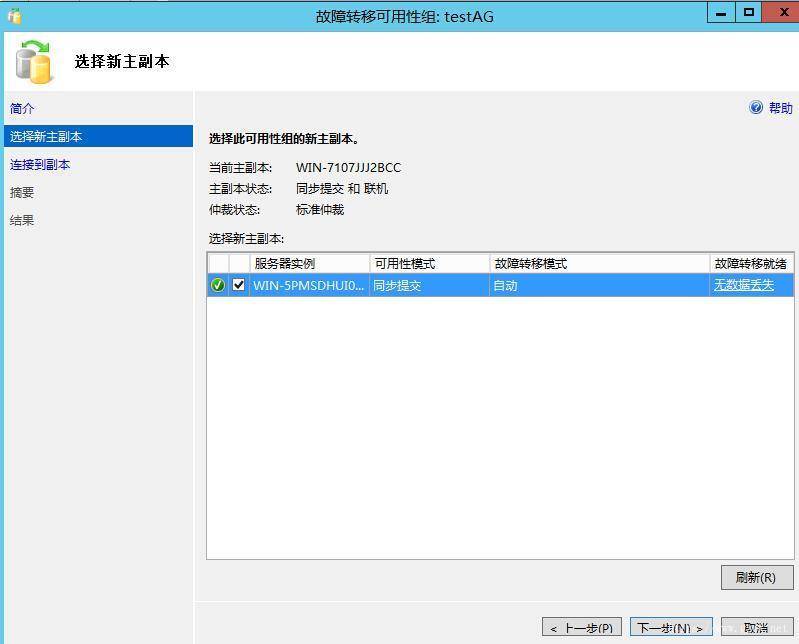Select the 结果 sidebar page
Screen dimensions: 799x644
click(x=22, y=220)
